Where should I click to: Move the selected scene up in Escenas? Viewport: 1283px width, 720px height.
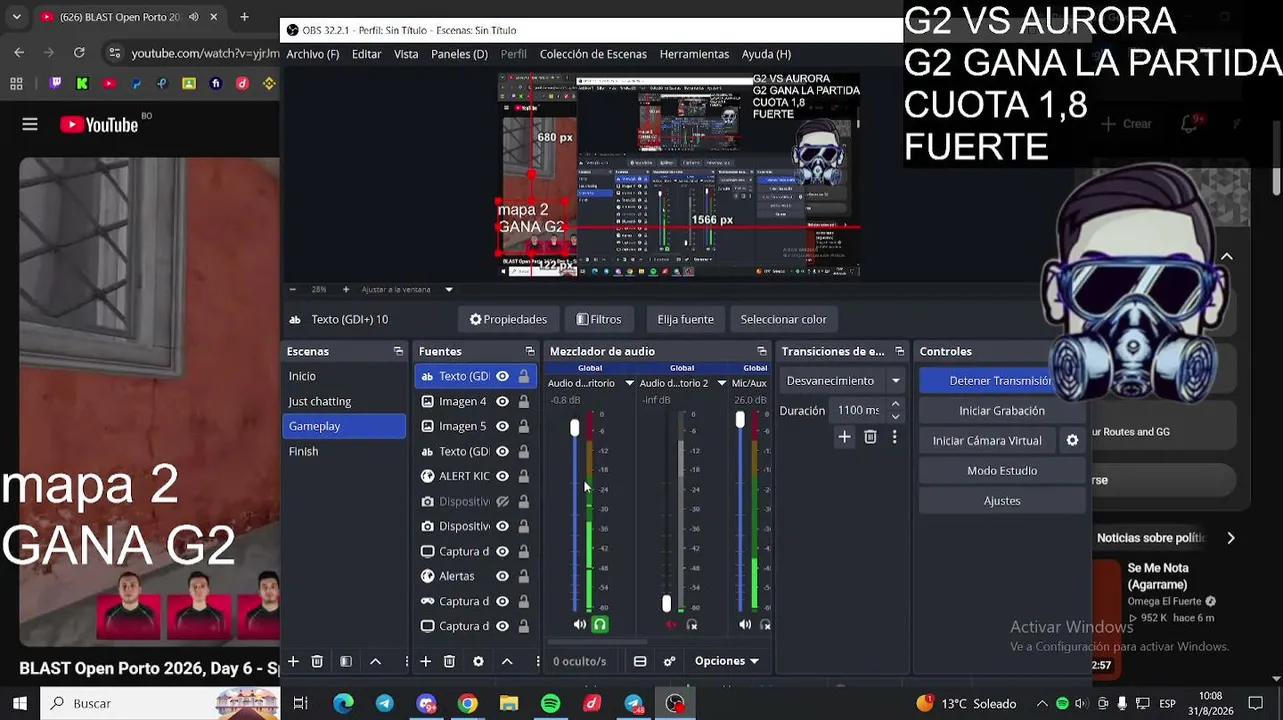pyautogui.click(x=375, y=661)
